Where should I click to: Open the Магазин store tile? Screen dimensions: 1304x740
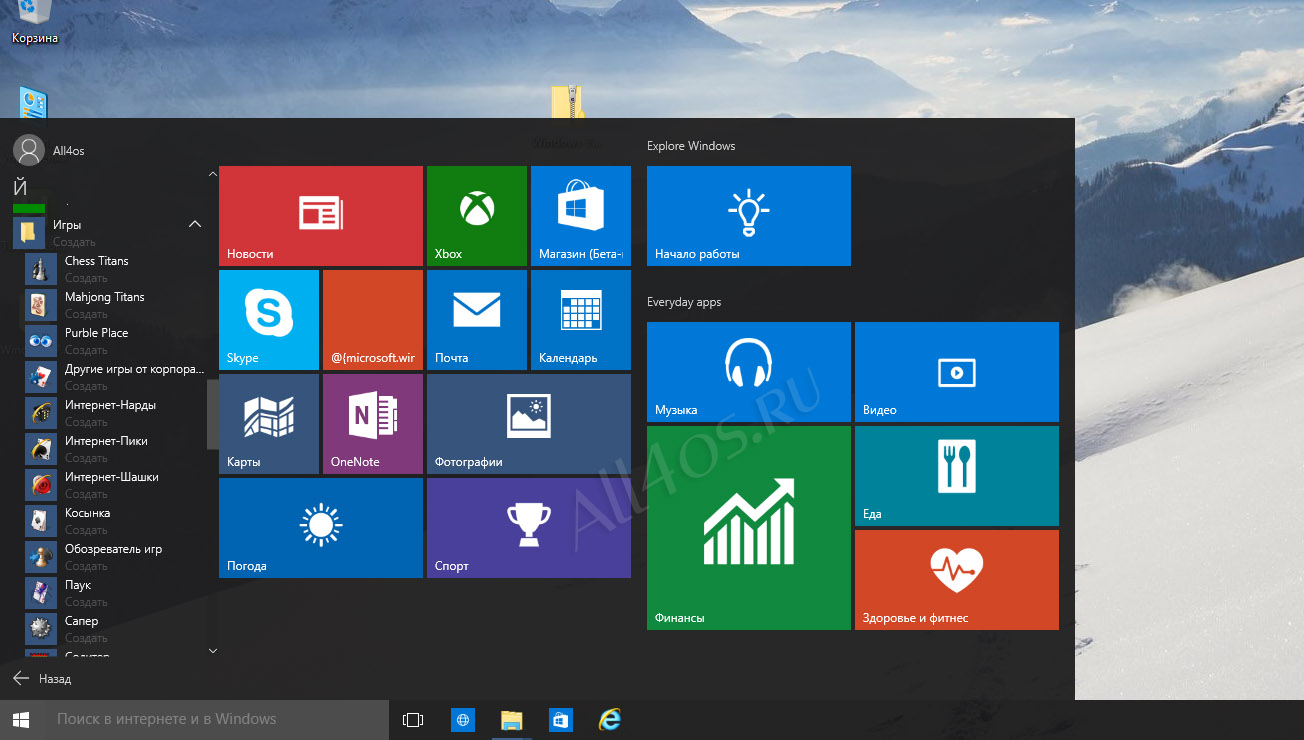pyautogui.click(x=581, y=216)
